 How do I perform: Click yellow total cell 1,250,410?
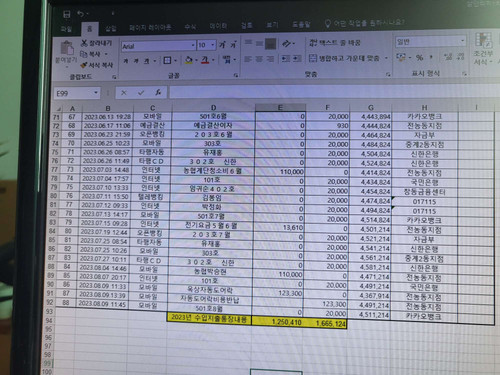click(x=277, y=322)
